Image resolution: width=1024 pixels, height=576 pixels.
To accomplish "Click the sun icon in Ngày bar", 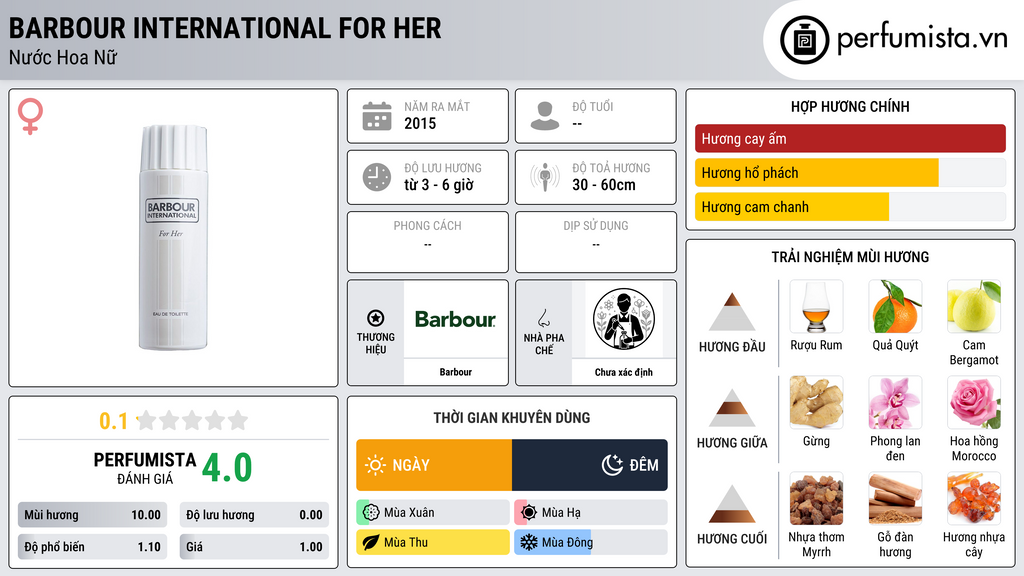I will tap(375, 465).
